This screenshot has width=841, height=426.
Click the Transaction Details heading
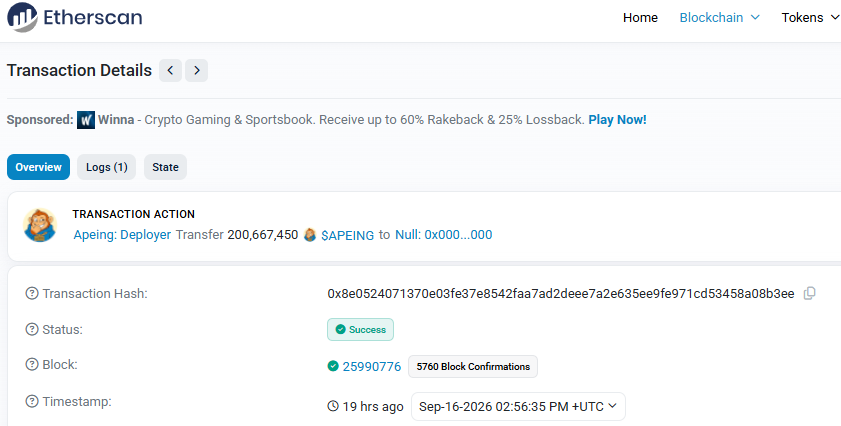pyautogui.click(x=79, y=70)
